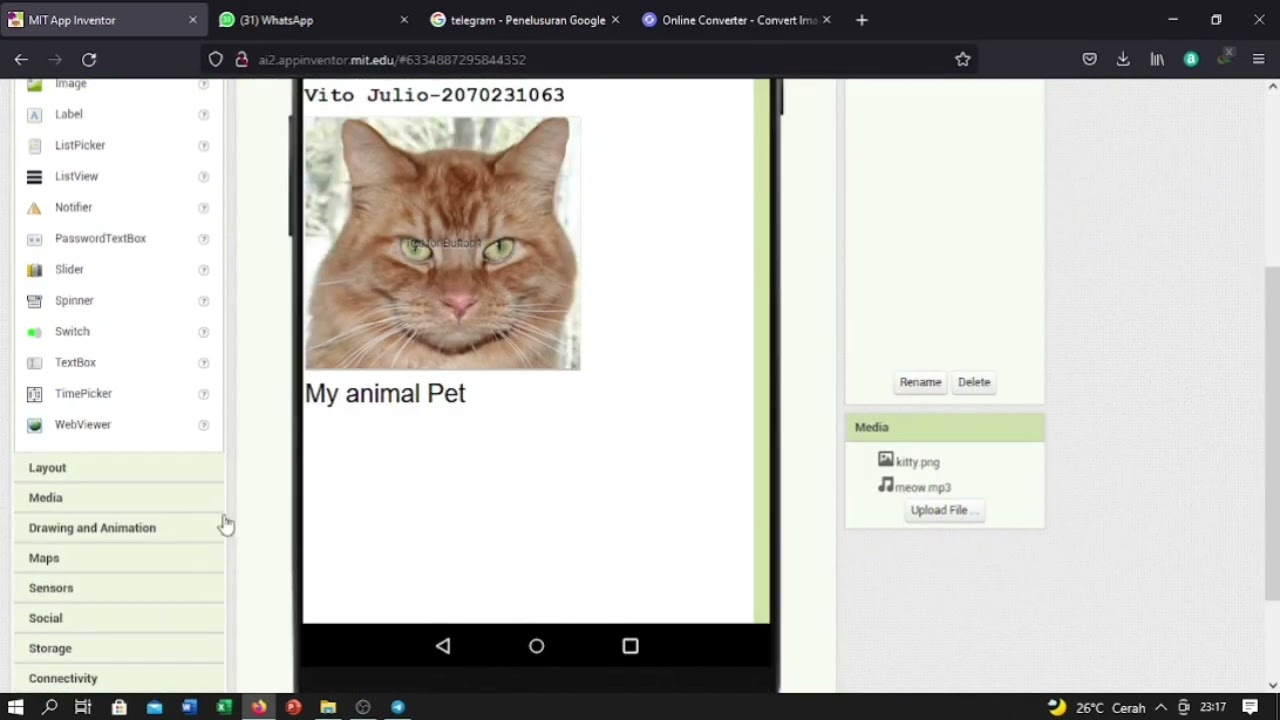Tap the Android back button in preview

pyautogui.click(x=443, y=646)
